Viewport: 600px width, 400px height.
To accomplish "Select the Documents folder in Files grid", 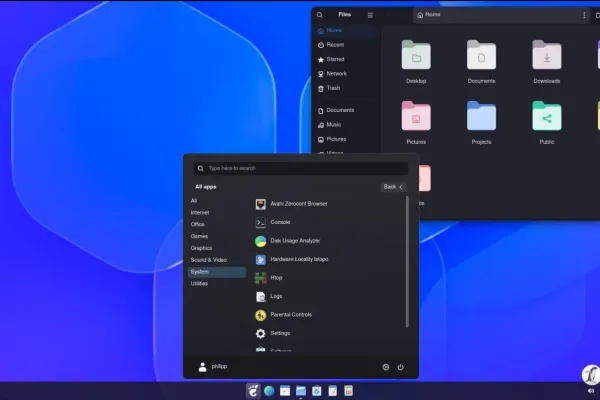I will click(x=481, y=62).
